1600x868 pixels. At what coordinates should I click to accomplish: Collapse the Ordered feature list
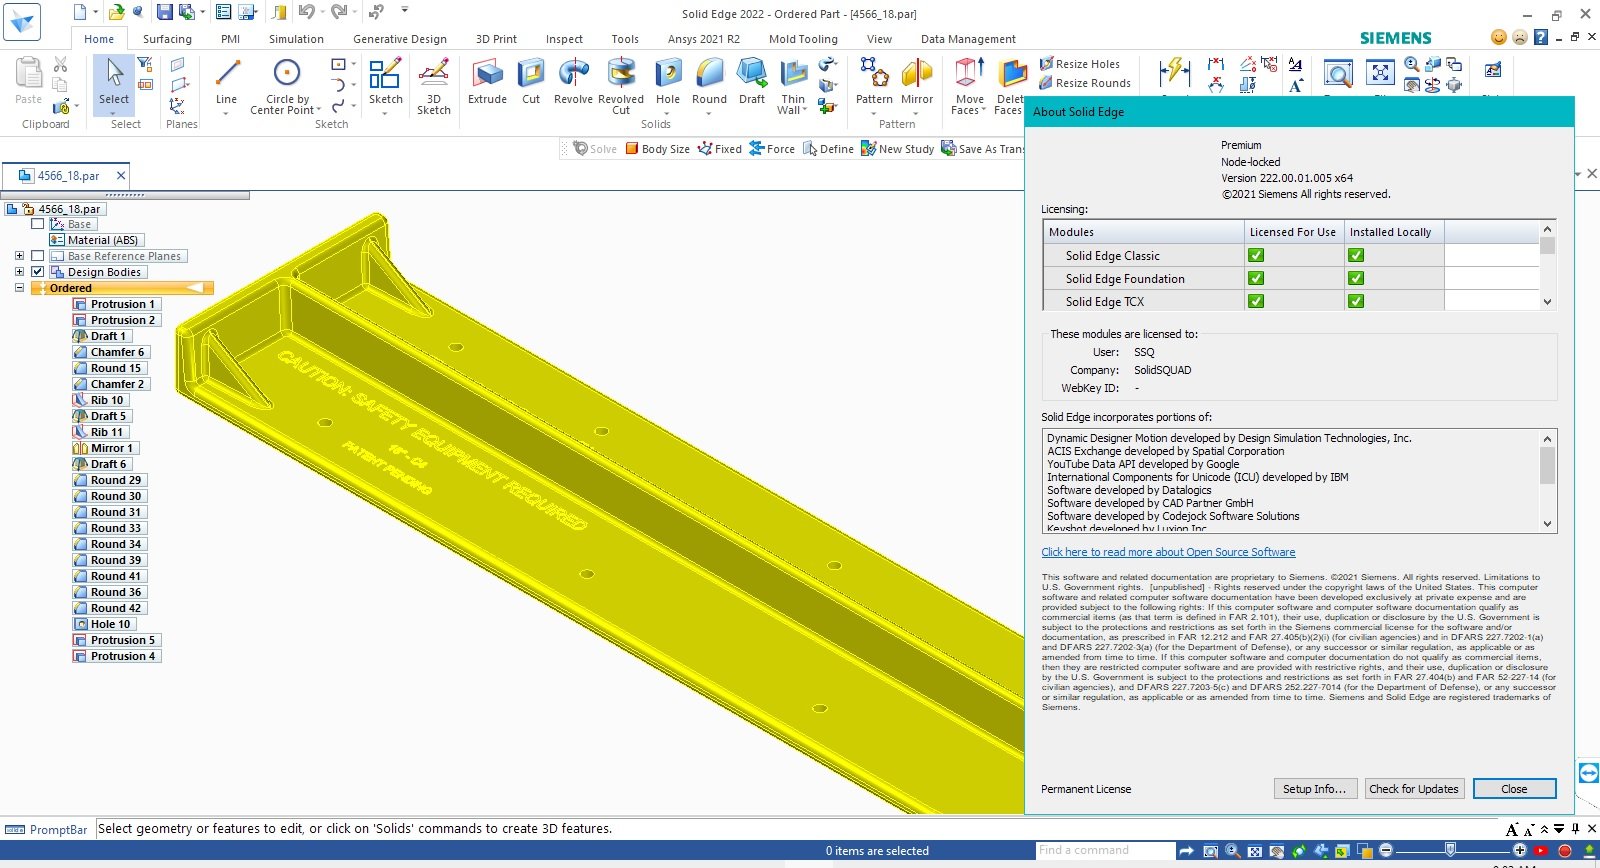pyautogui.click(x=19, y=288)
